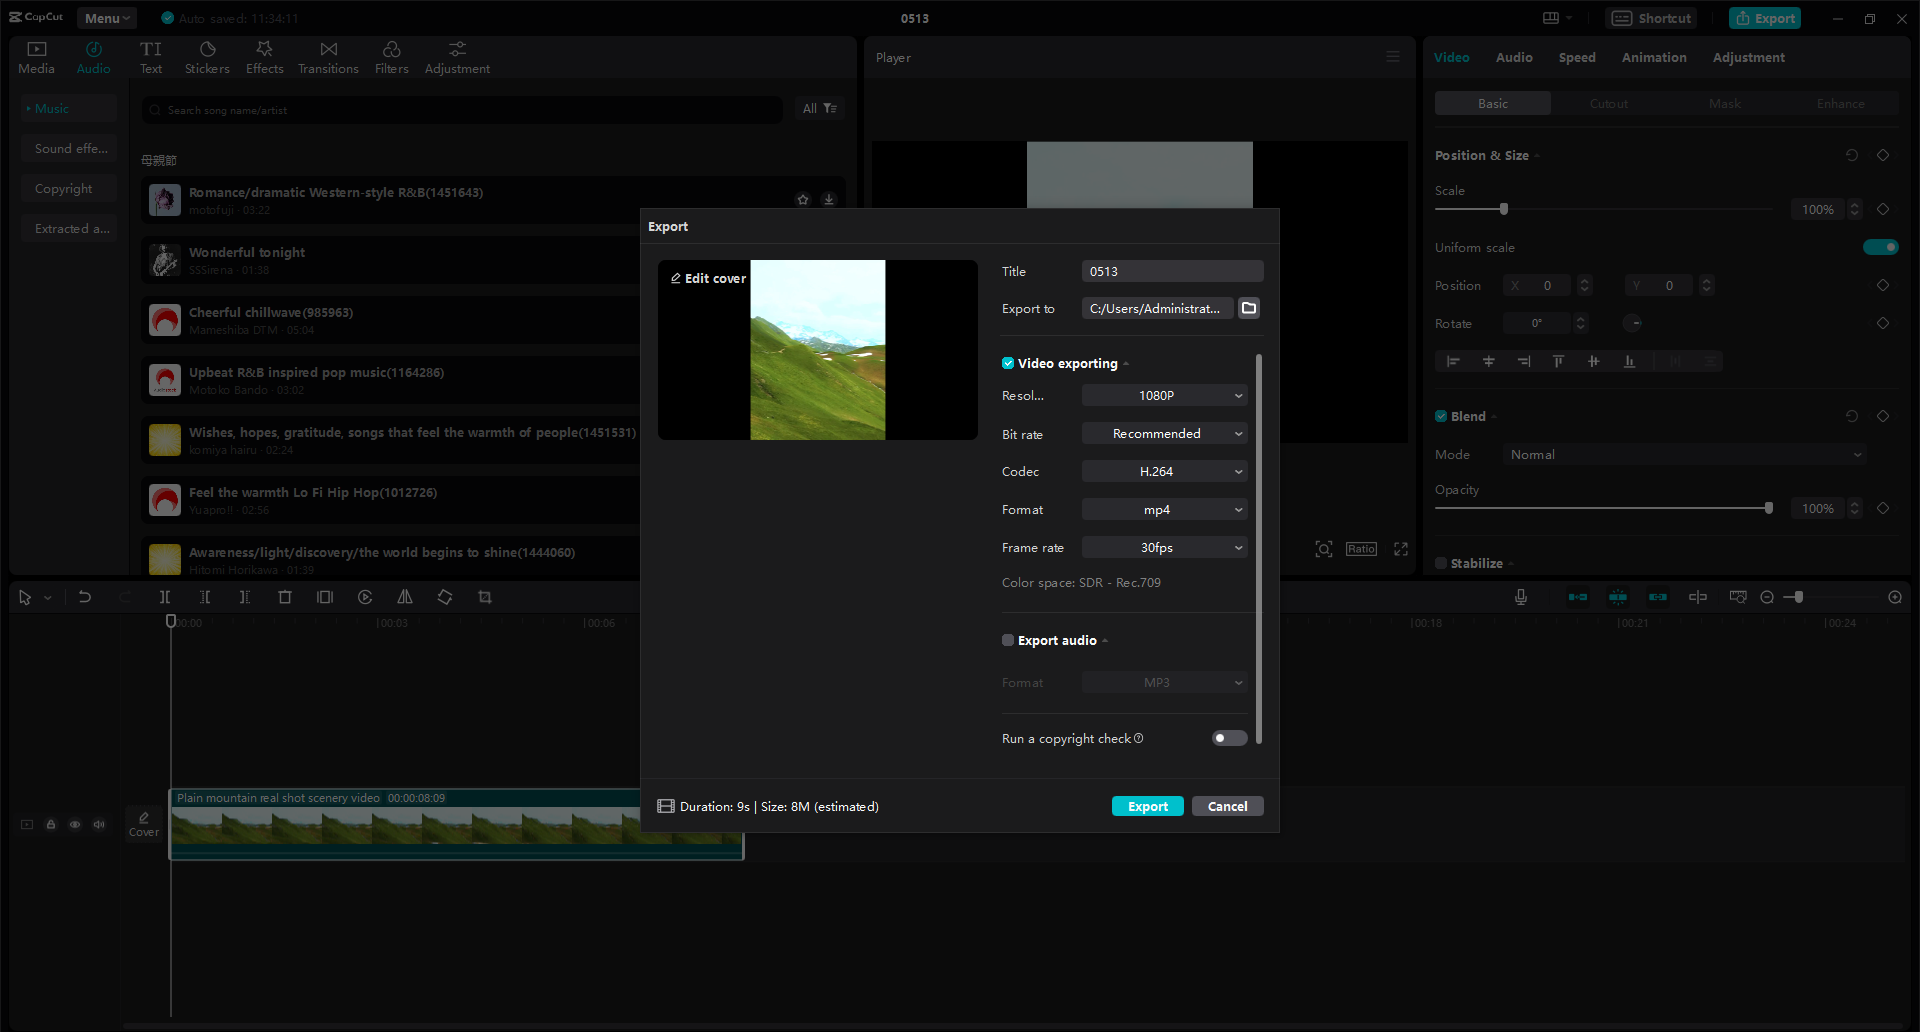Image resolution: width=1920 pixels, height=1032 pixels.
Task: Toggle the Run a copyright check switch
Action: (1228, 738)
